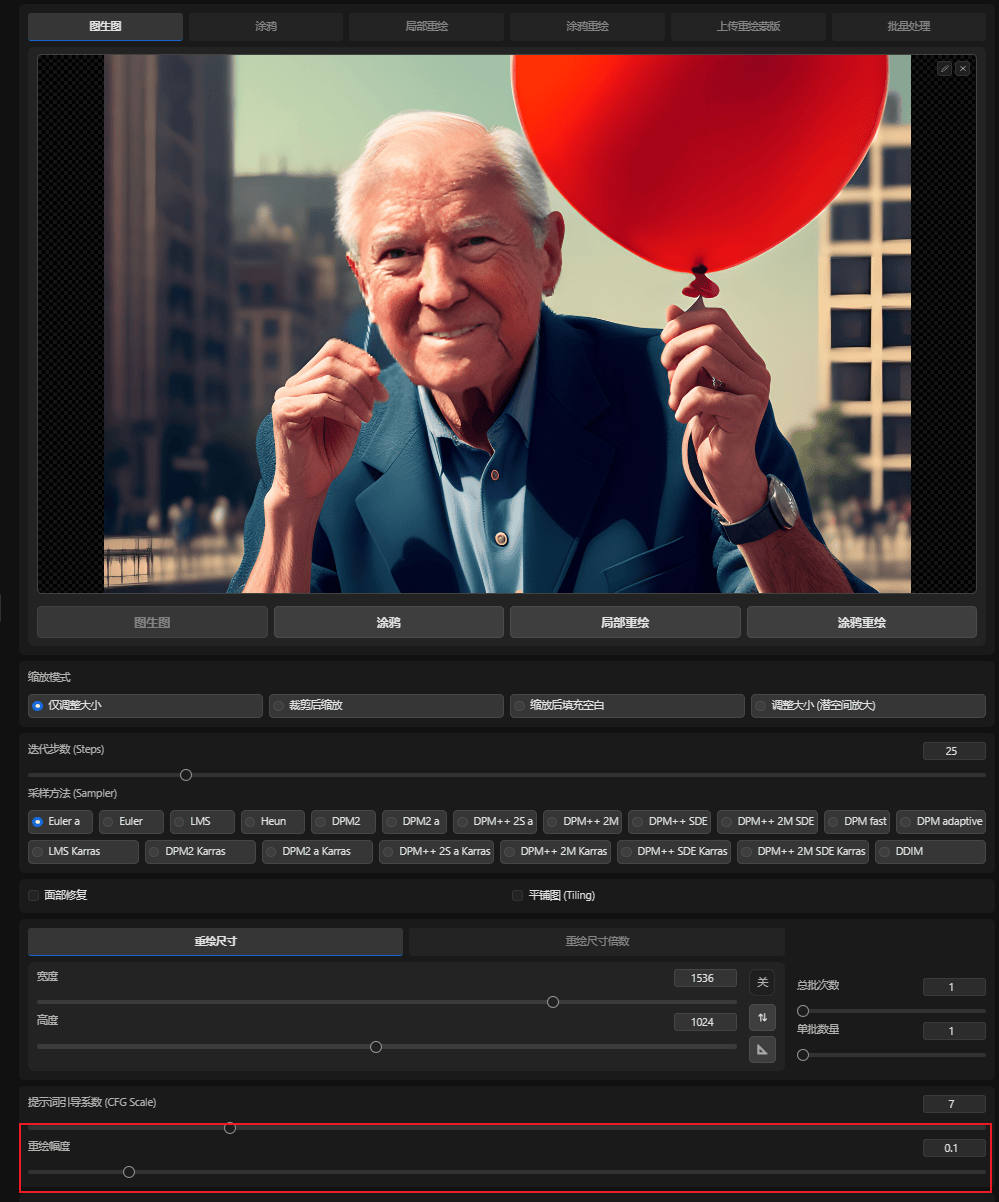Click the CFG Scale value field

pyautogui.click(x=954, y=1104)
